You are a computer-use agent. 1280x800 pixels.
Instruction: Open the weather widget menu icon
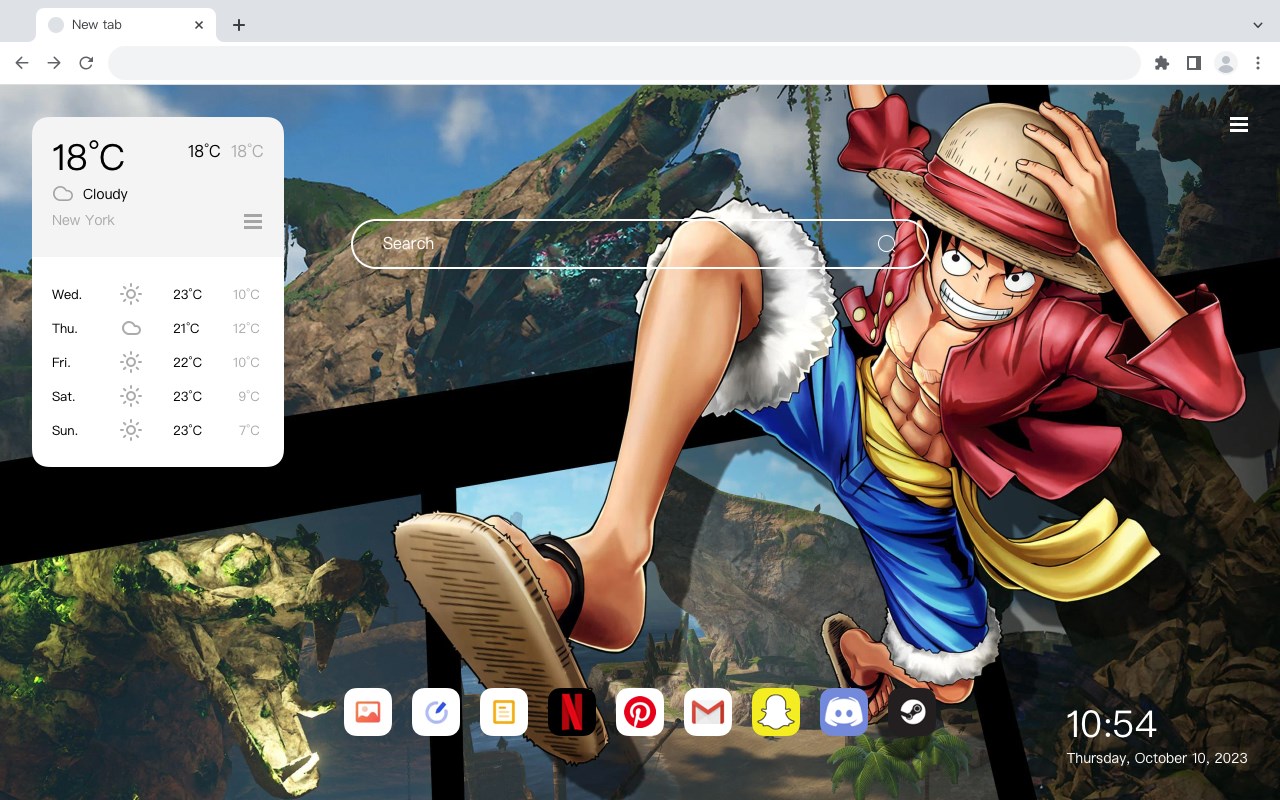pyautogui.click(x=253, y=221)
